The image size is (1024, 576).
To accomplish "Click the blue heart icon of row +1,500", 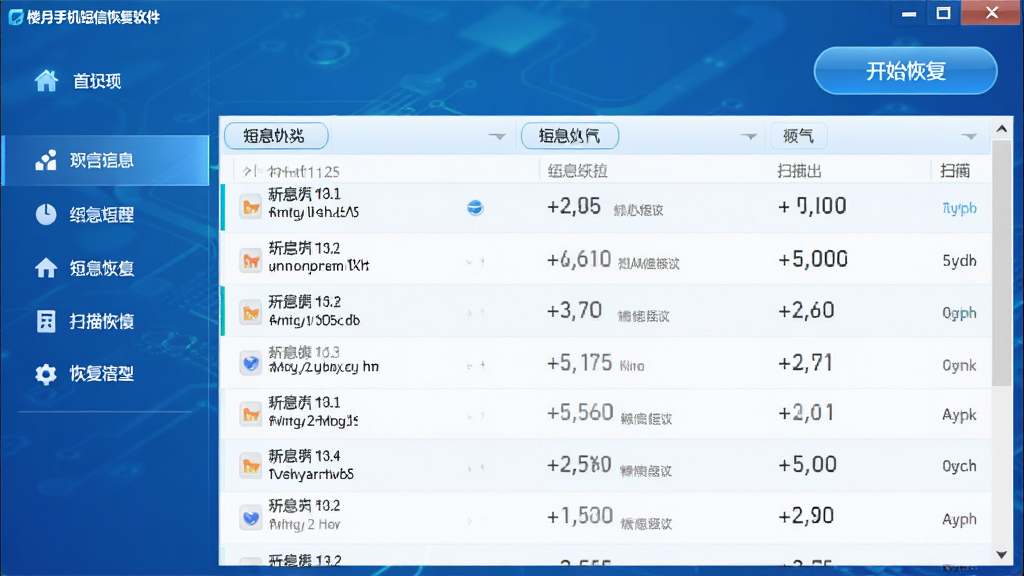I will [251, 517].
